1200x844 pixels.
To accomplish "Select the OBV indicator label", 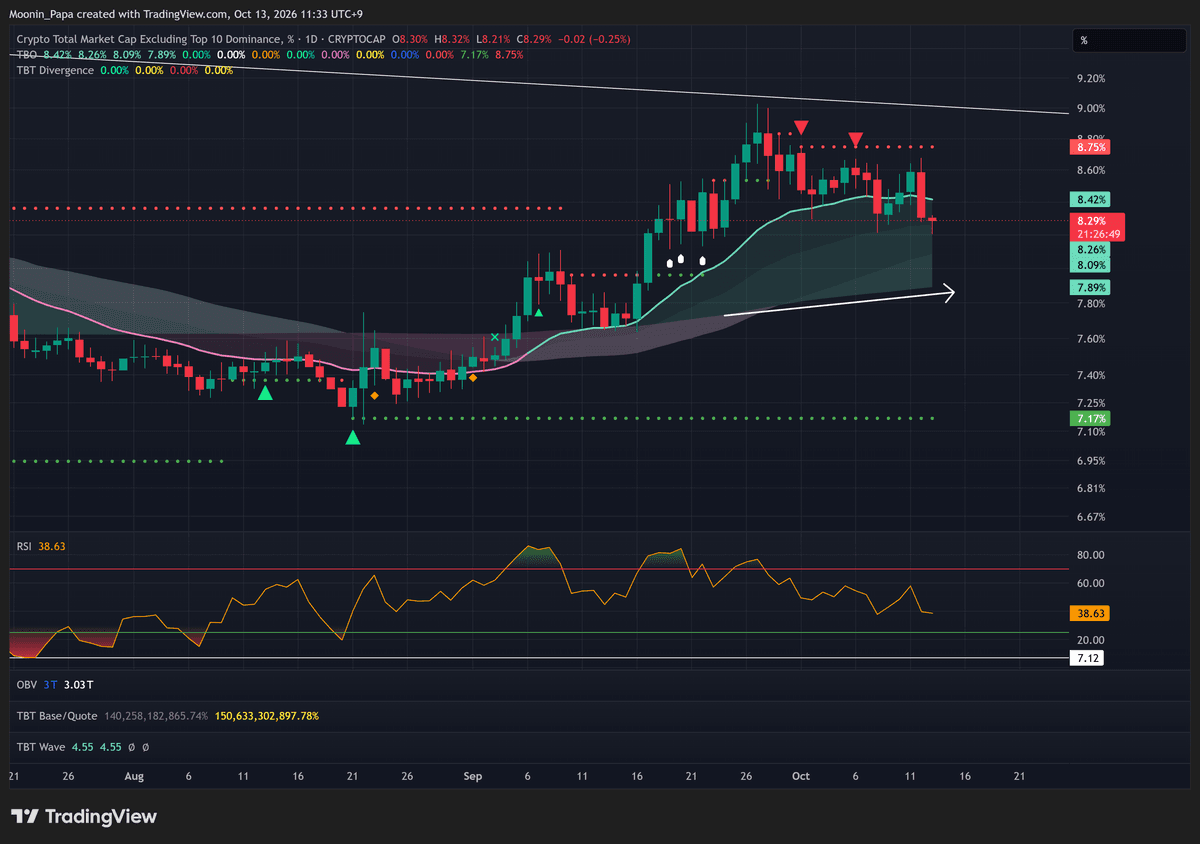I will click(x=26, y=684).
